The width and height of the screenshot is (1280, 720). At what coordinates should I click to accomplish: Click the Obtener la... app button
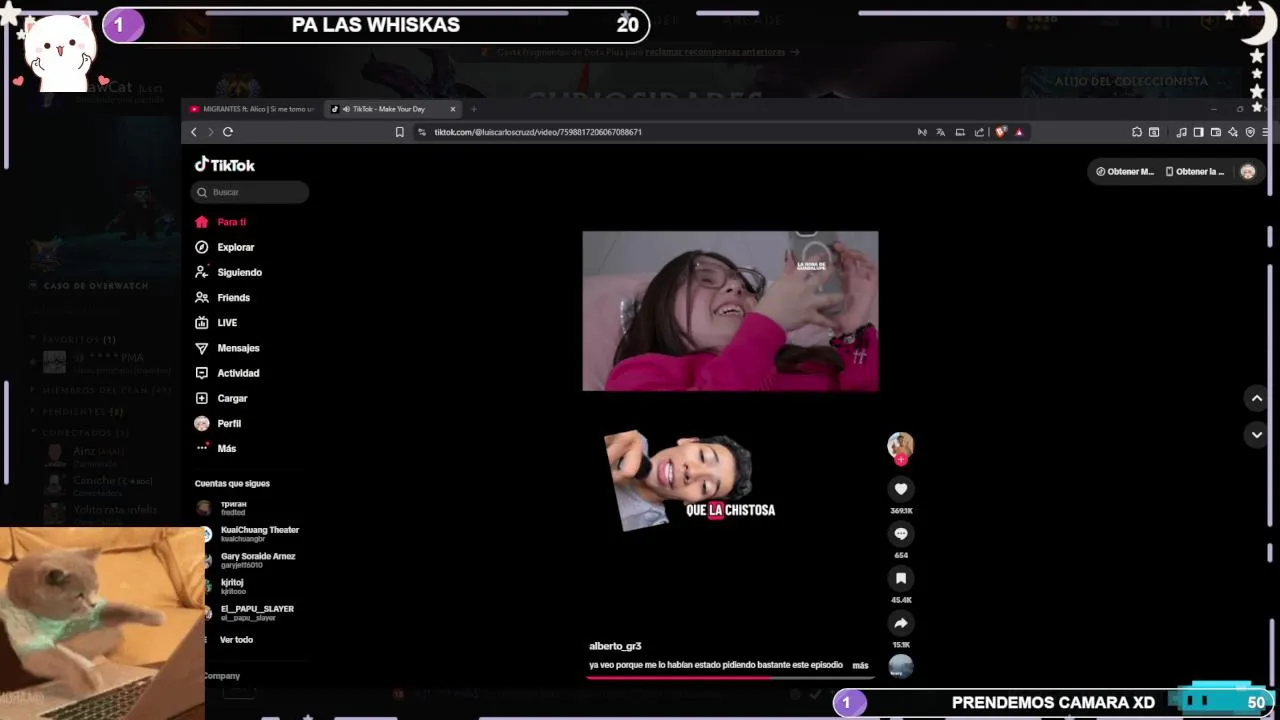[1195, 171]
